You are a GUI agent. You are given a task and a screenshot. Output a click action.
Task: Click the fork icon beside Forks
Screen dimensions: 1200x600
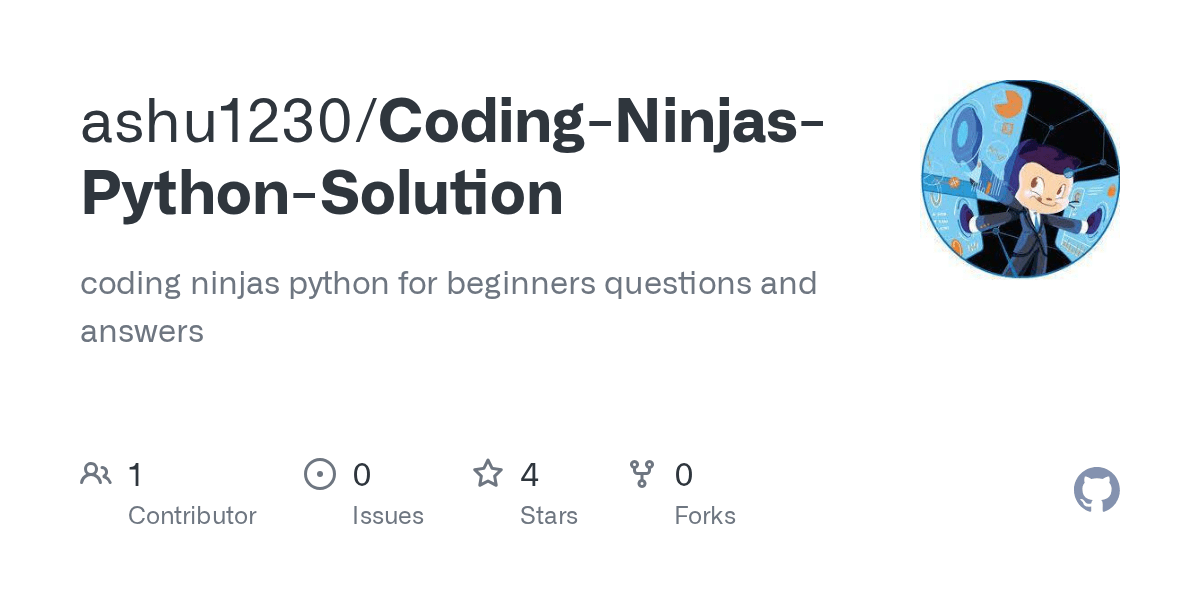point(642,474)
